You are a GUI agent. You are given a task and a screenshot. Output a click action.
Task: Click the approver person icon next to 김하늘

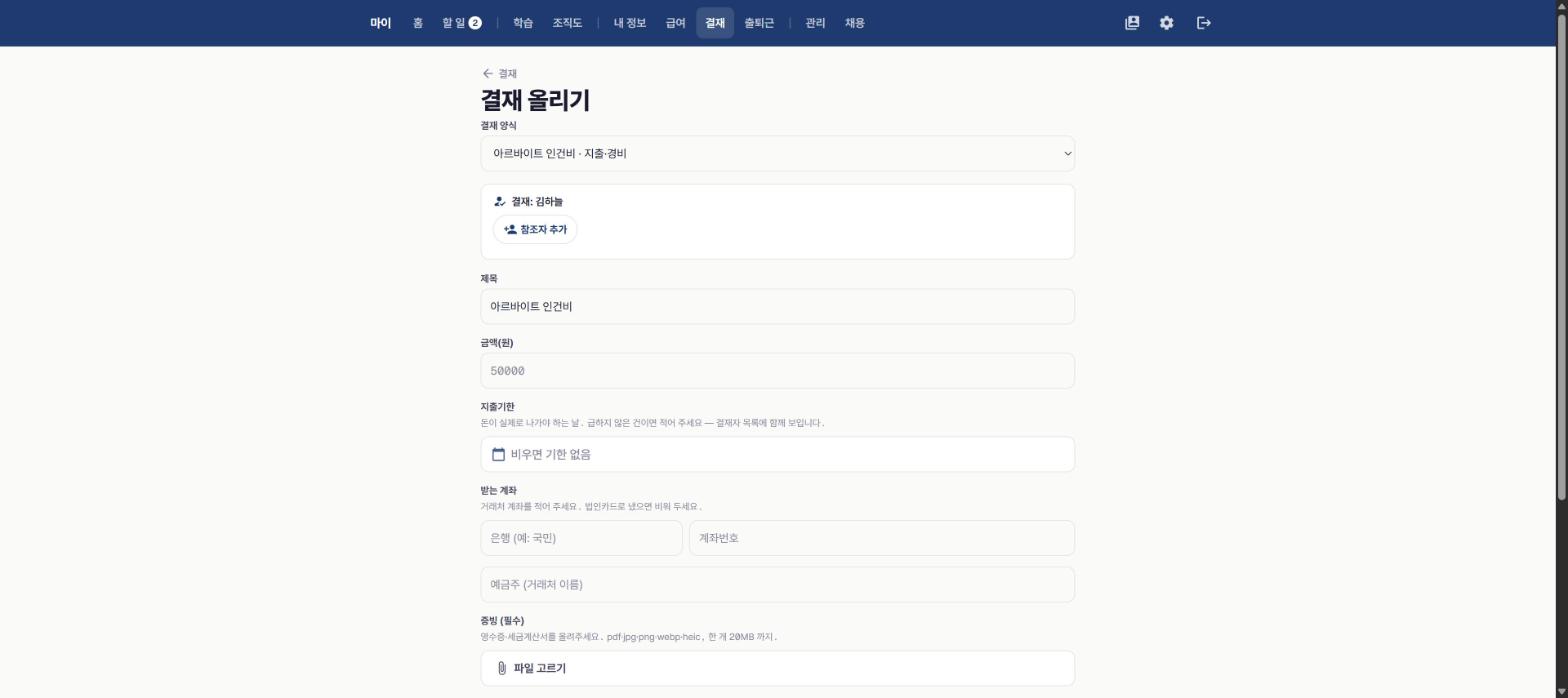pos(499,202)
